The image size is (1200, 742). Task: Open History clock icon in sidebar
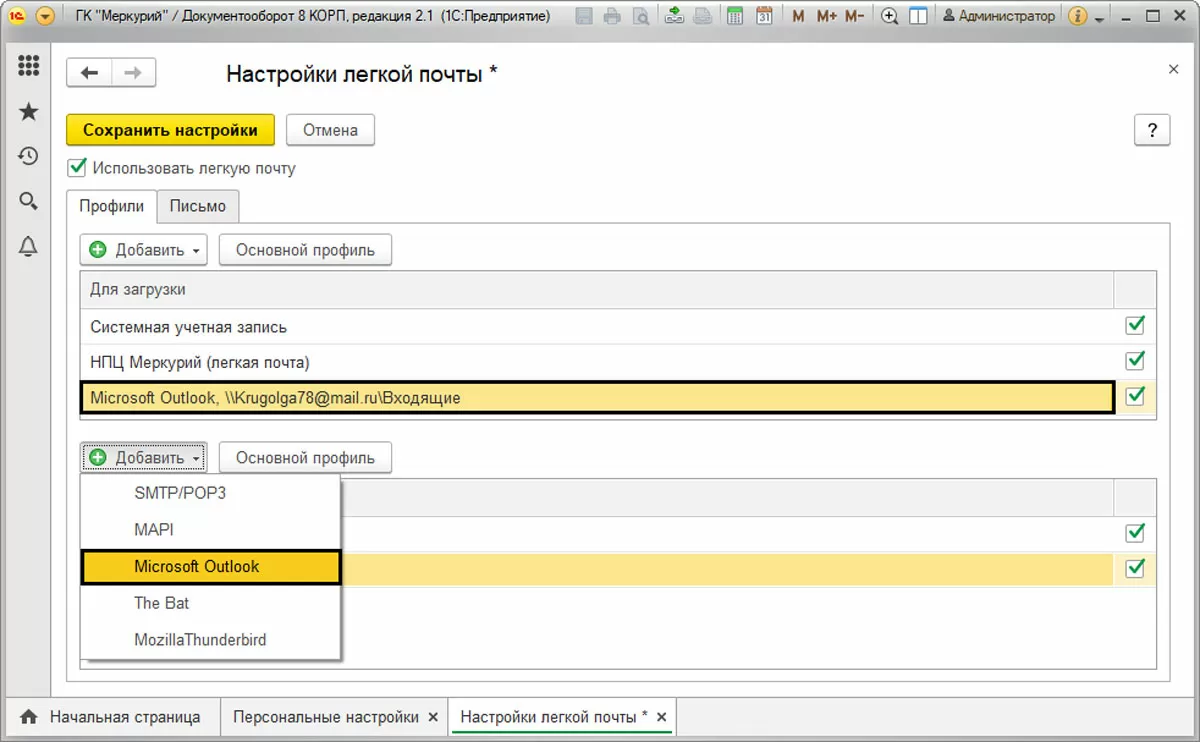[28, 156]
